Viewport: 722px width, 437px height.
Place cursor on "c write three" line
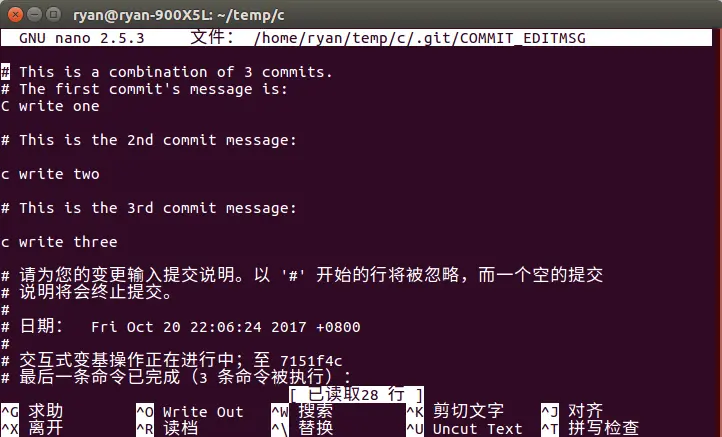click(59, 242)
